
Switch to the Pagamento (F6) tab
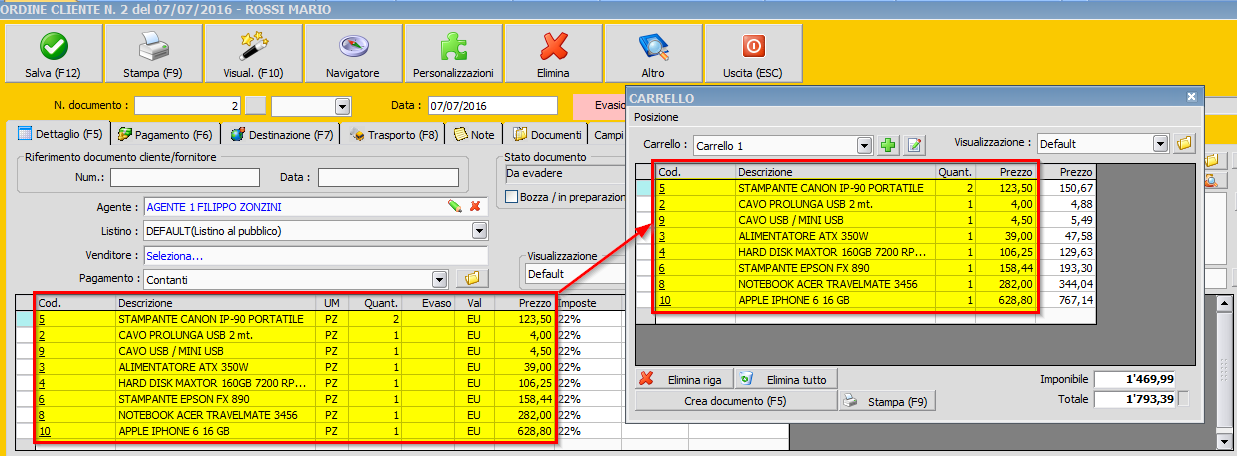165,134
